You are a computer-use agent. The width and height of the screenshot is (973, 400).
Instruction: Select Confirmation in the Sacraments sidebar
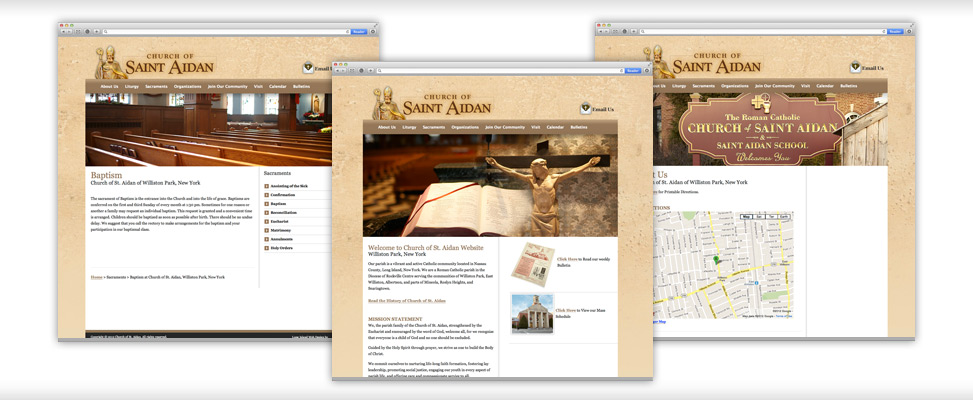click(x=282, y=195)
